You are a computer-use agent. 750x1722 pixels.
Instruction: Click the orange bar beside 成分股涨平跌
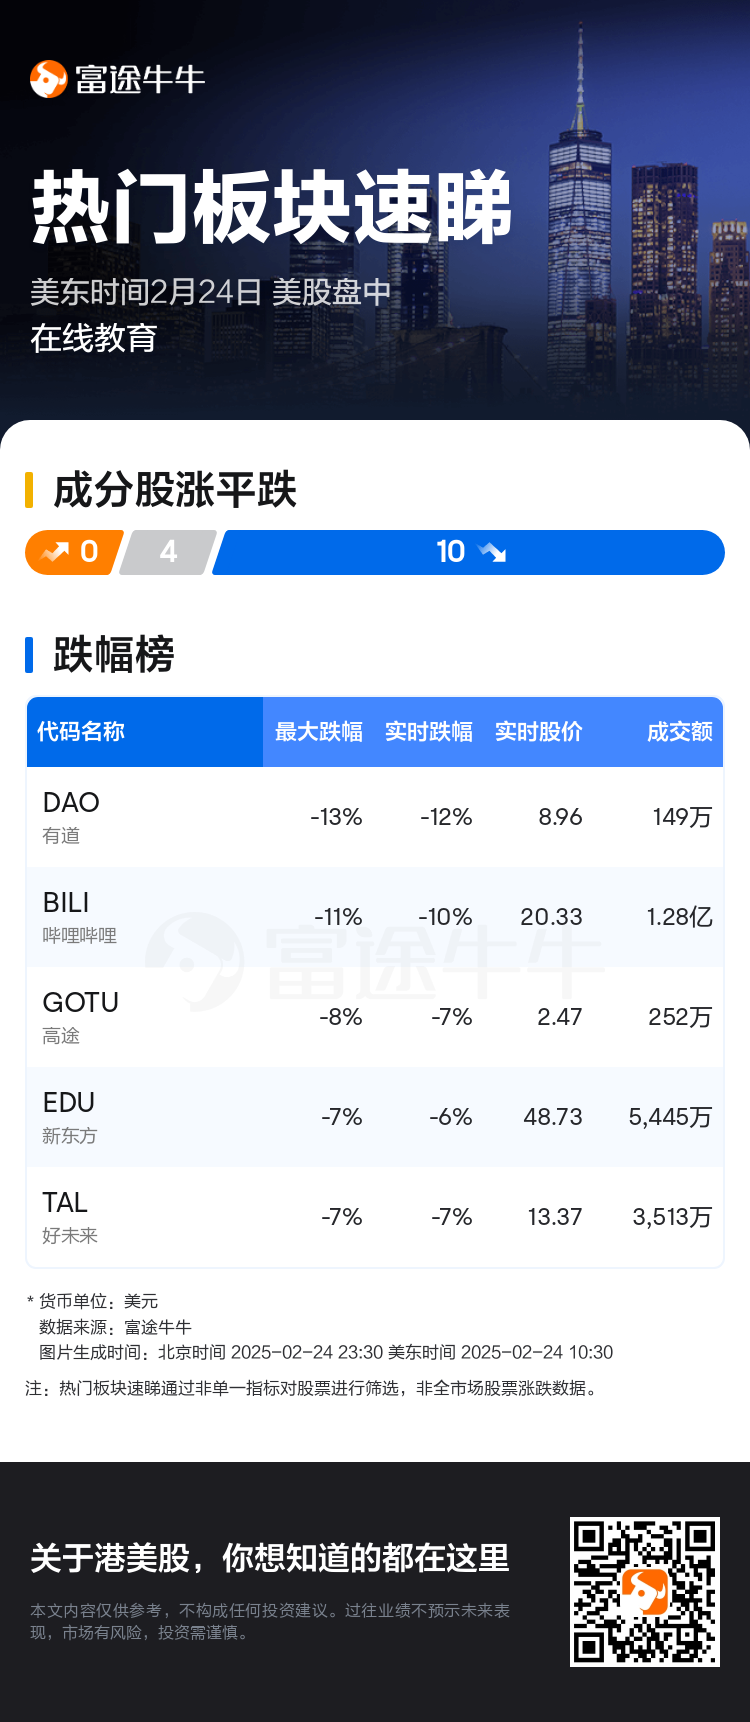tap(29, 490)
